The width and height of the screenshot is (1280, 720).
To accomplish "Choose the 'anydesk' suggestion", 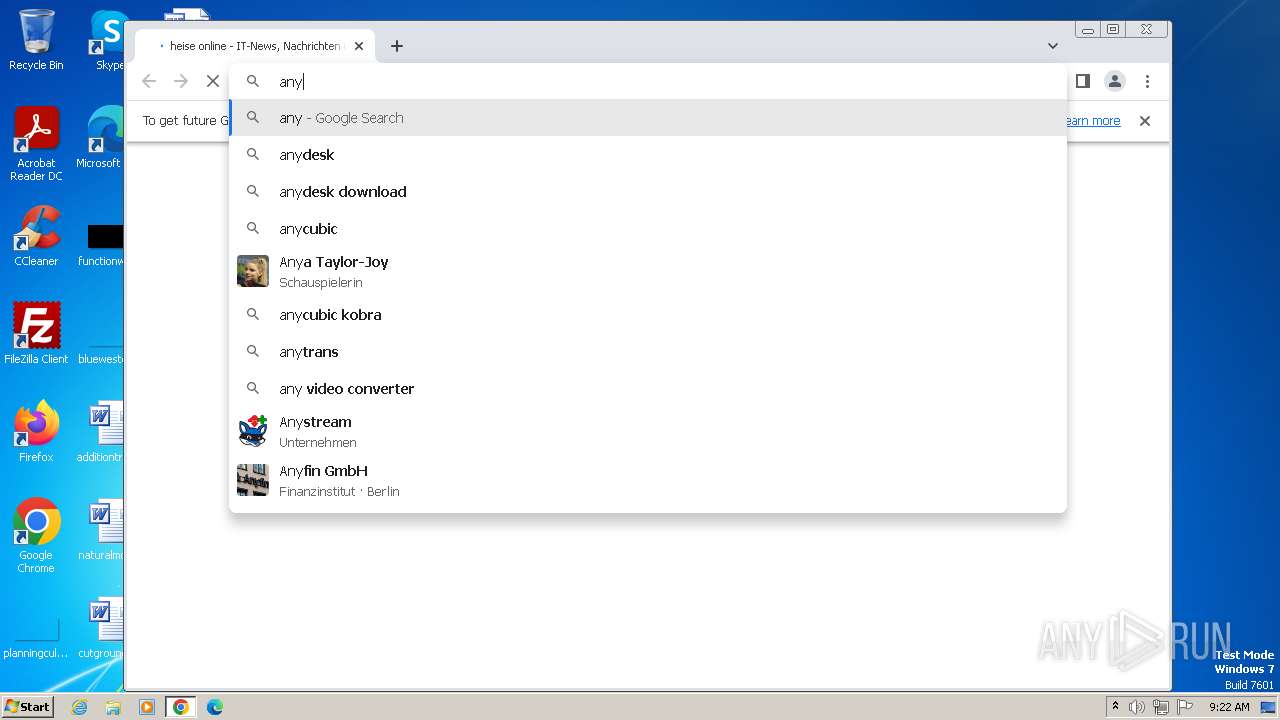I will tap(648, 155).
